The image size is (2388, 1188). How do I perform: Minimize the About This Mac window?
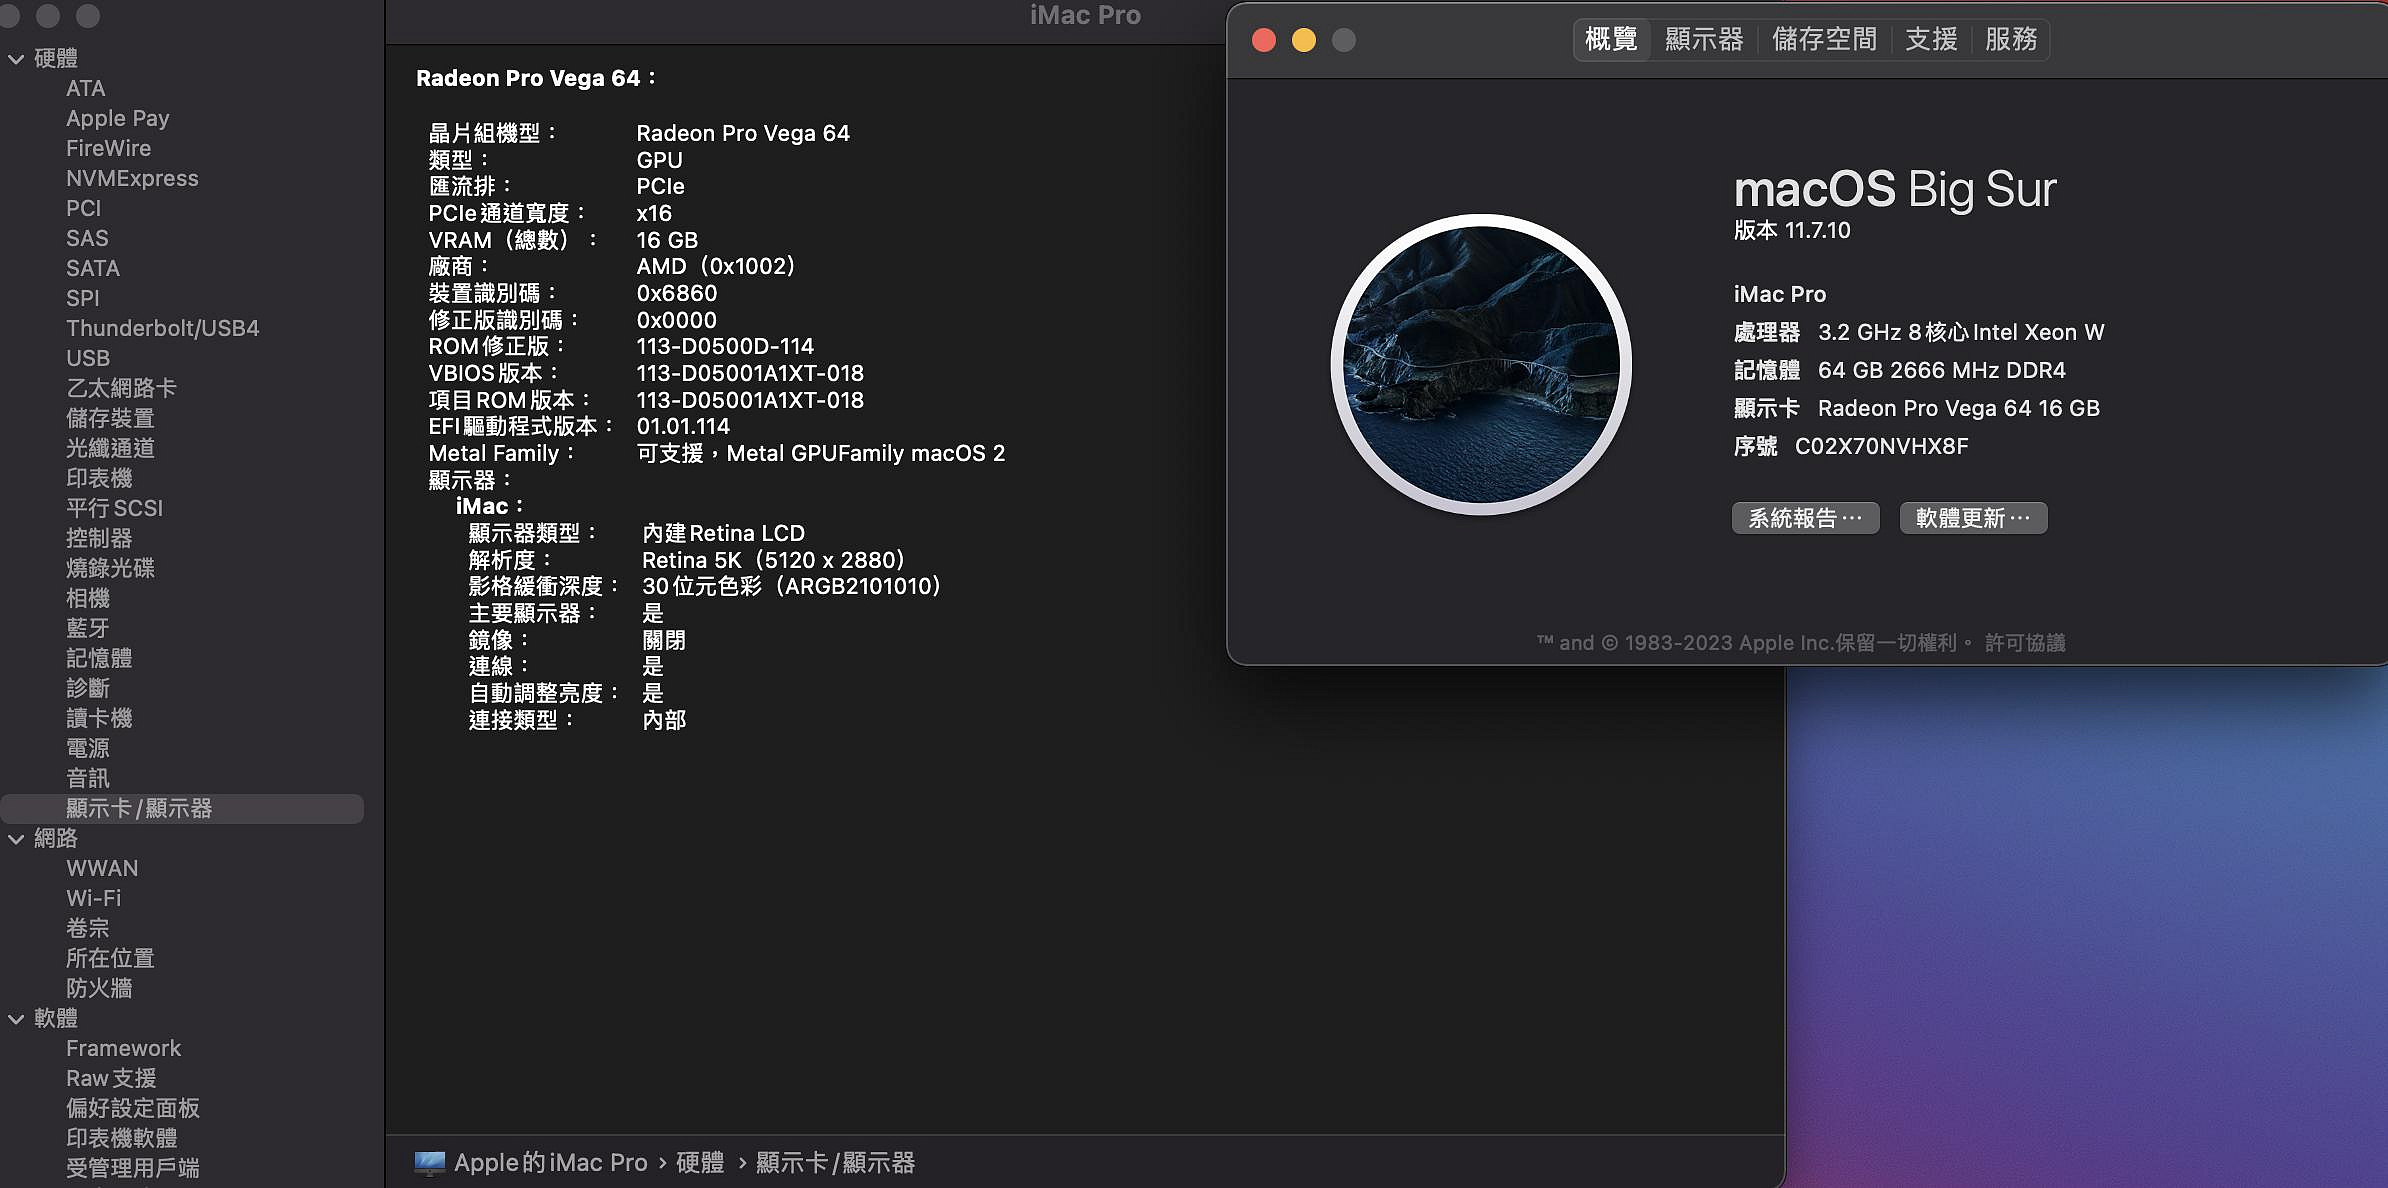[1304, 40]
